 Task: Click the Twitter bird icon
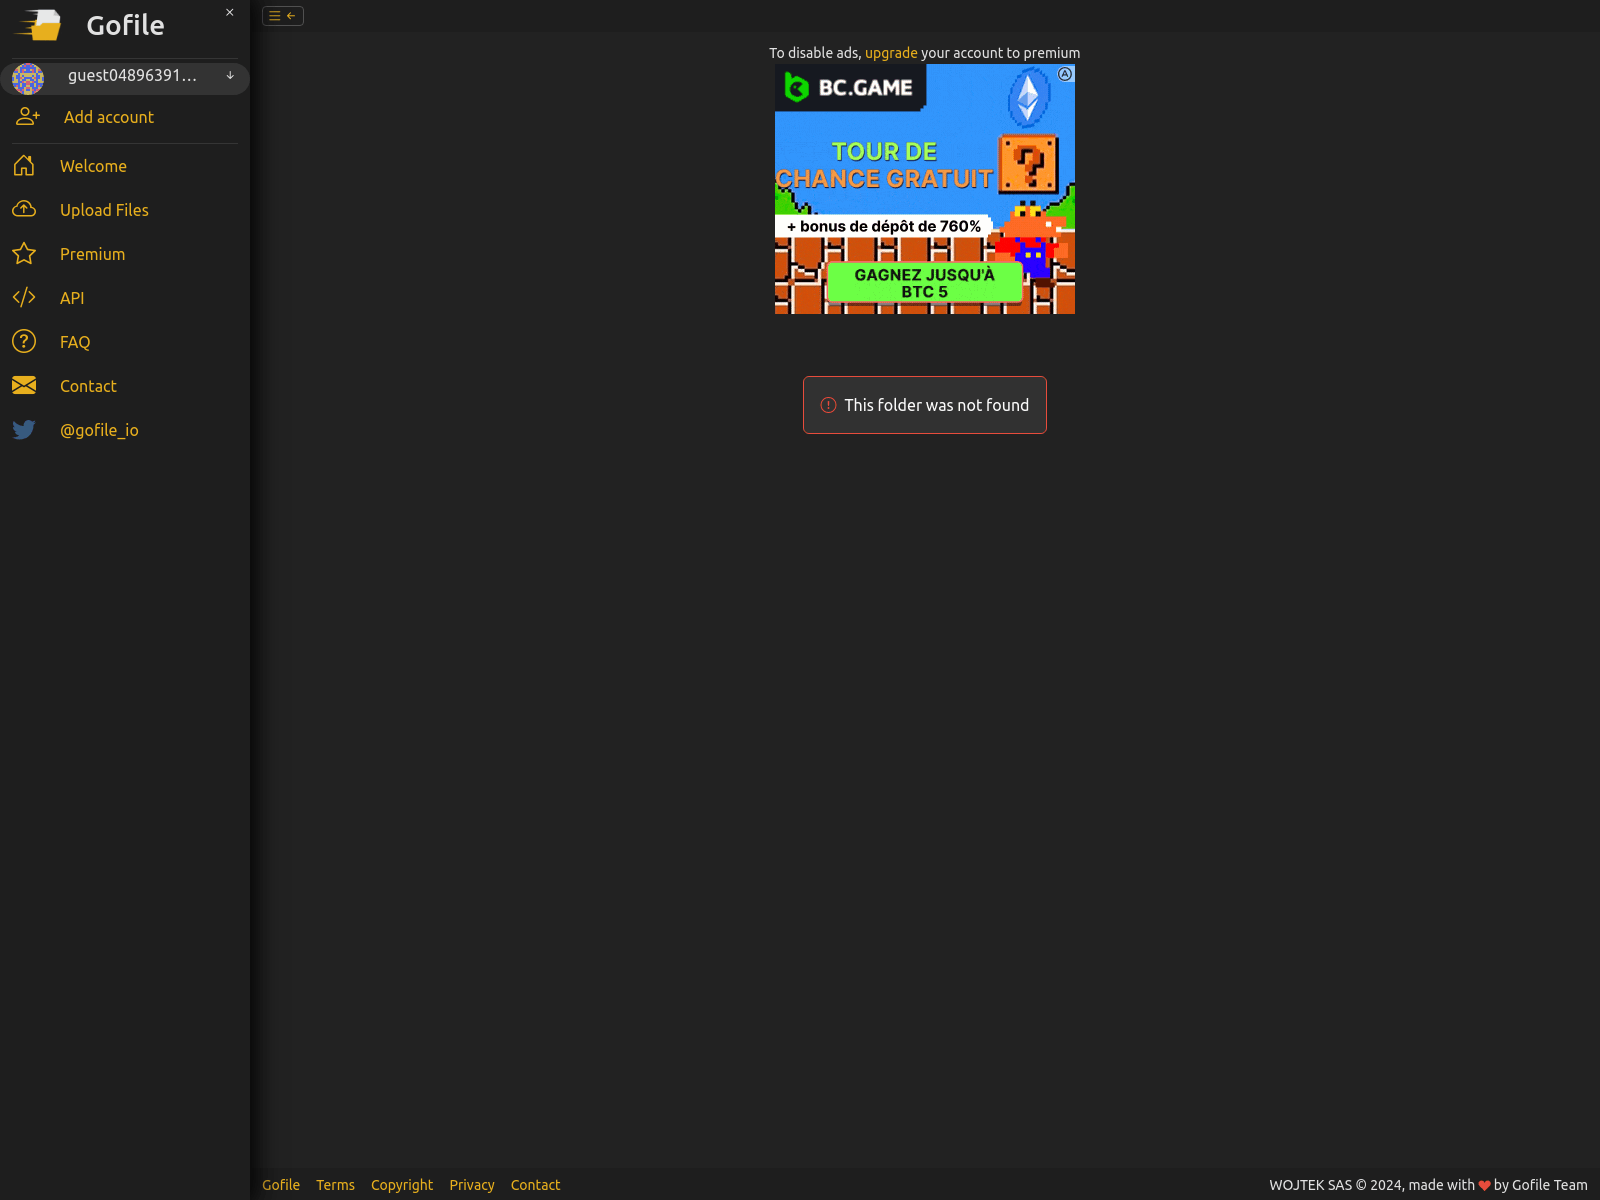click(x=24, y=429)
